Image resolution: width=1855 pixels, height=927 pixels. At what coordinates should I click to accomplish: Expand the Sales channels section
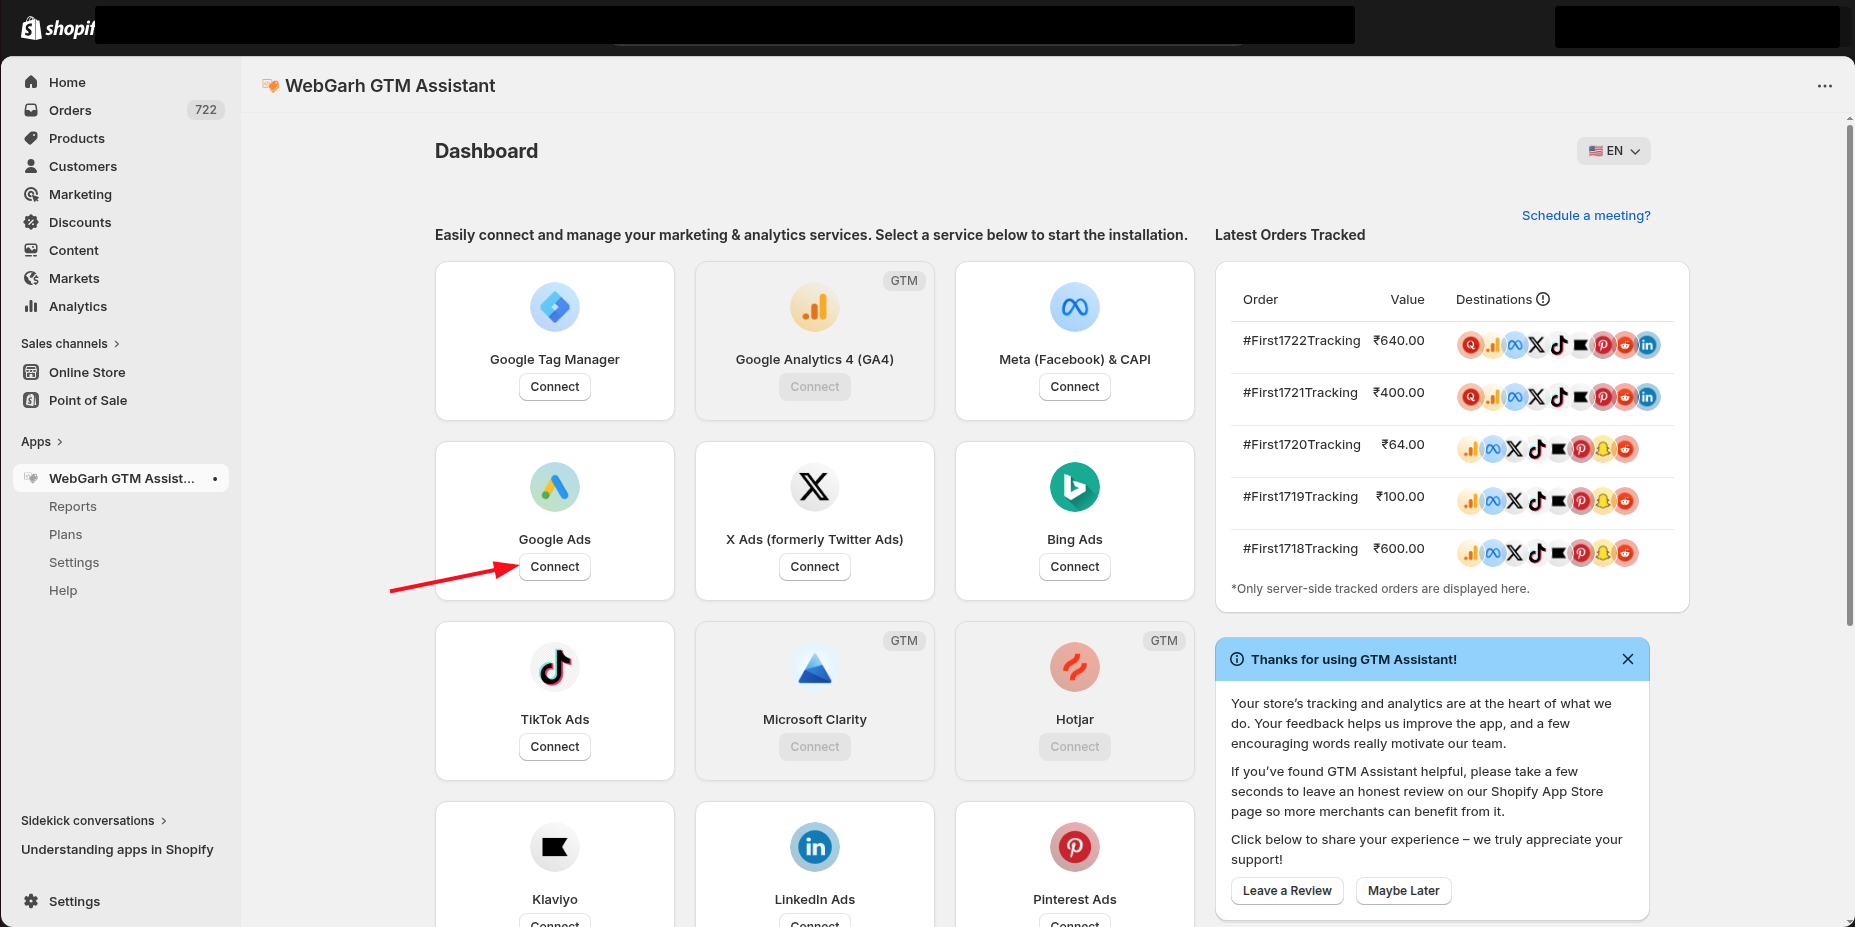(70, 343)
